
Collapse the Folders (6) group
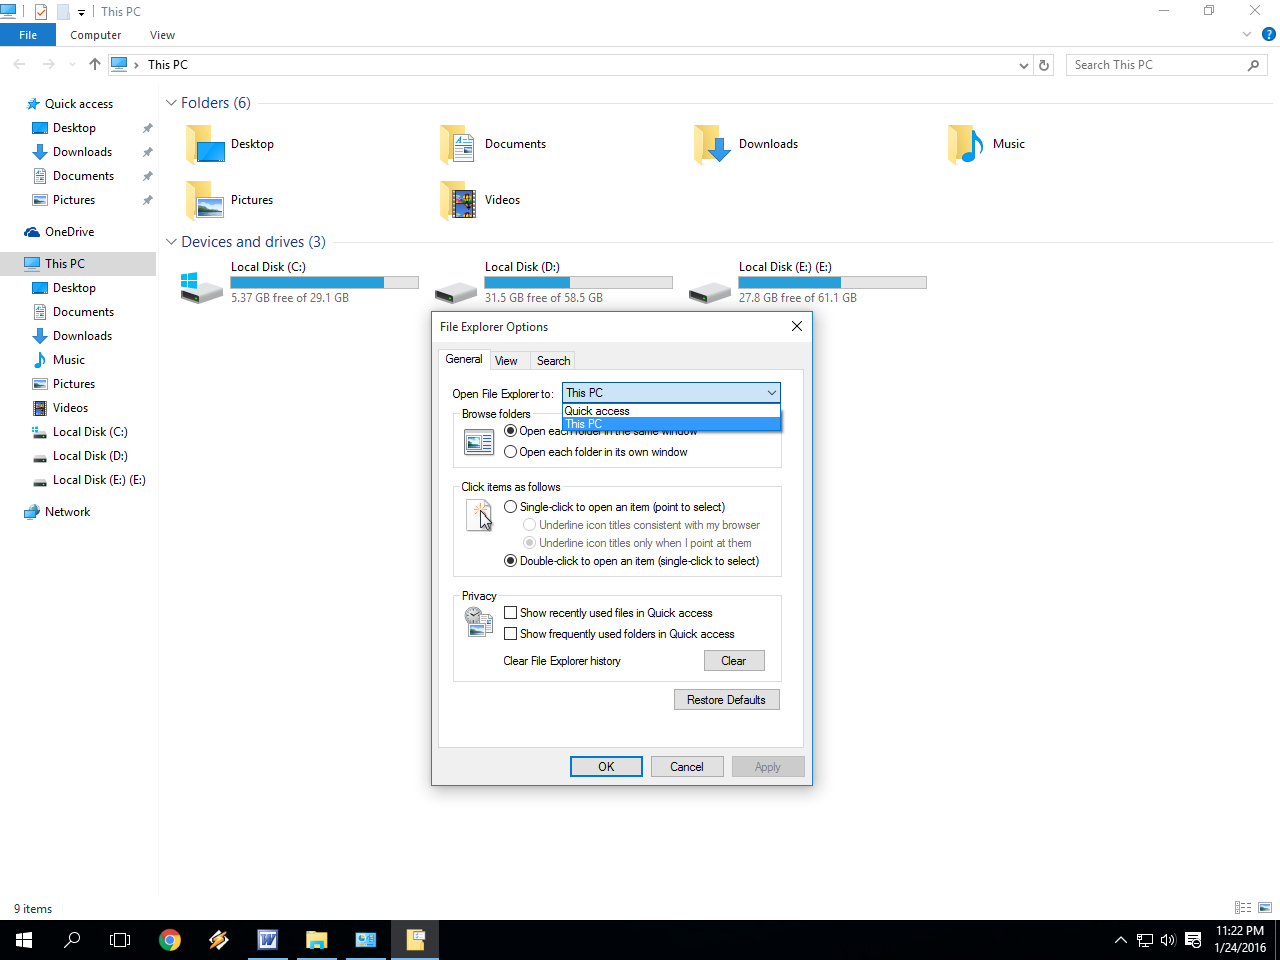pos(171,103)
